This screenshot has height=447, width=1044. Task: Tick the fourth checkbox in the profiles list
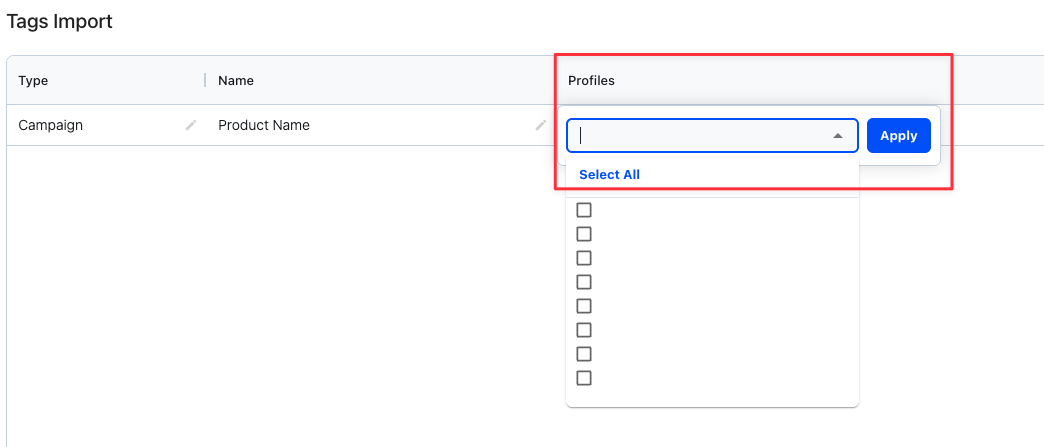pyautogui.click(x=584, y=282)
